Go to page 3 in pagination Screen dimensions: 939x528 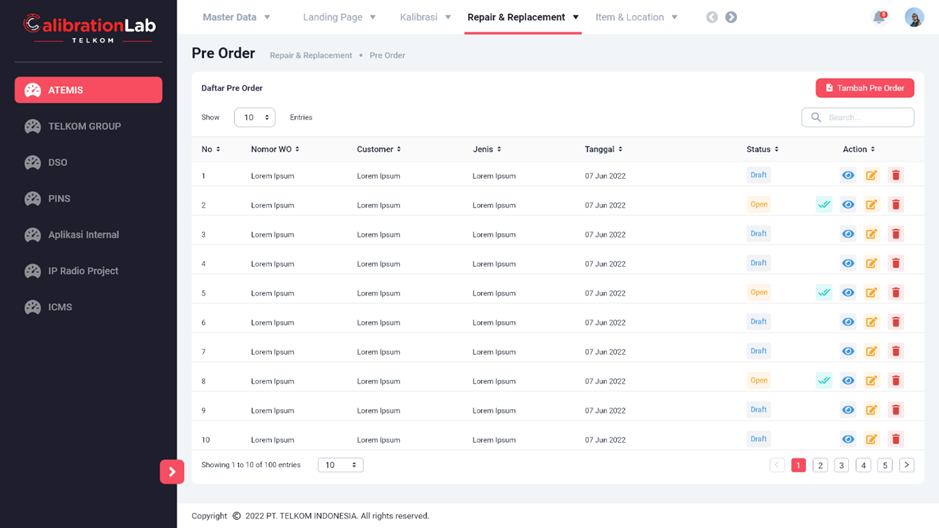841,465
